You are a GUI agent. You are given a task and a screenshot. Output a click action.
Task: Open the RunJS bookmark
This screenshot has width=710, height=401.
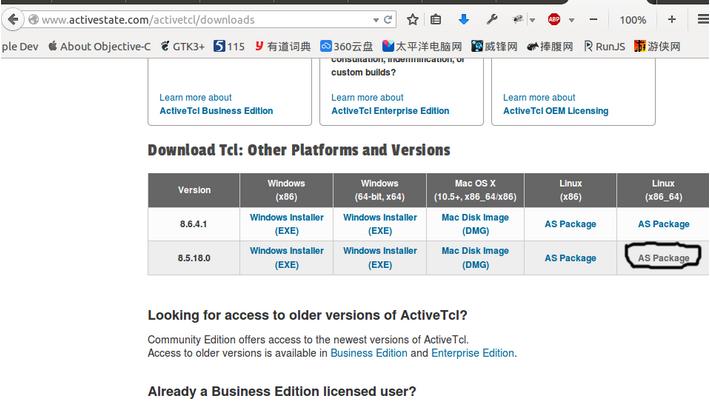pos(604,46)
